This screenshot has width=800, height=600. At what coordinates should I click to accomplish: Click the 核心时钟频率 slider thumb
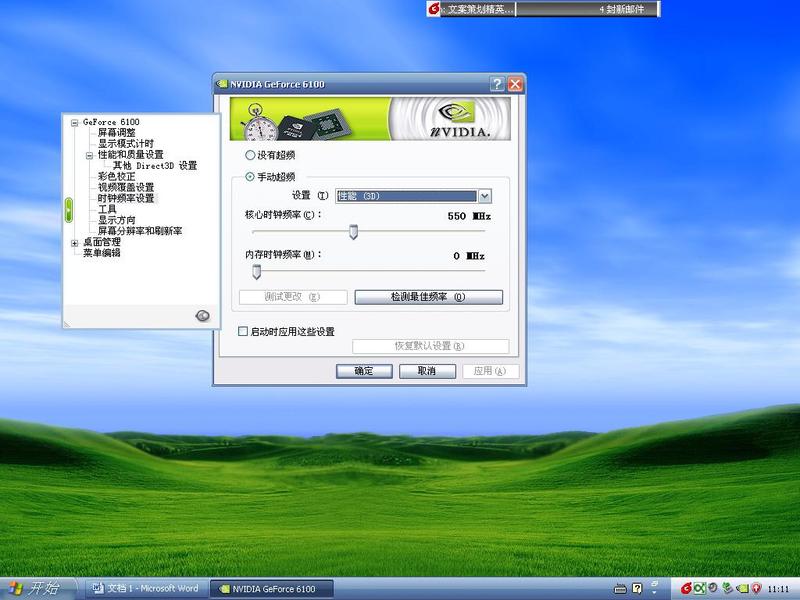(353, 232)
